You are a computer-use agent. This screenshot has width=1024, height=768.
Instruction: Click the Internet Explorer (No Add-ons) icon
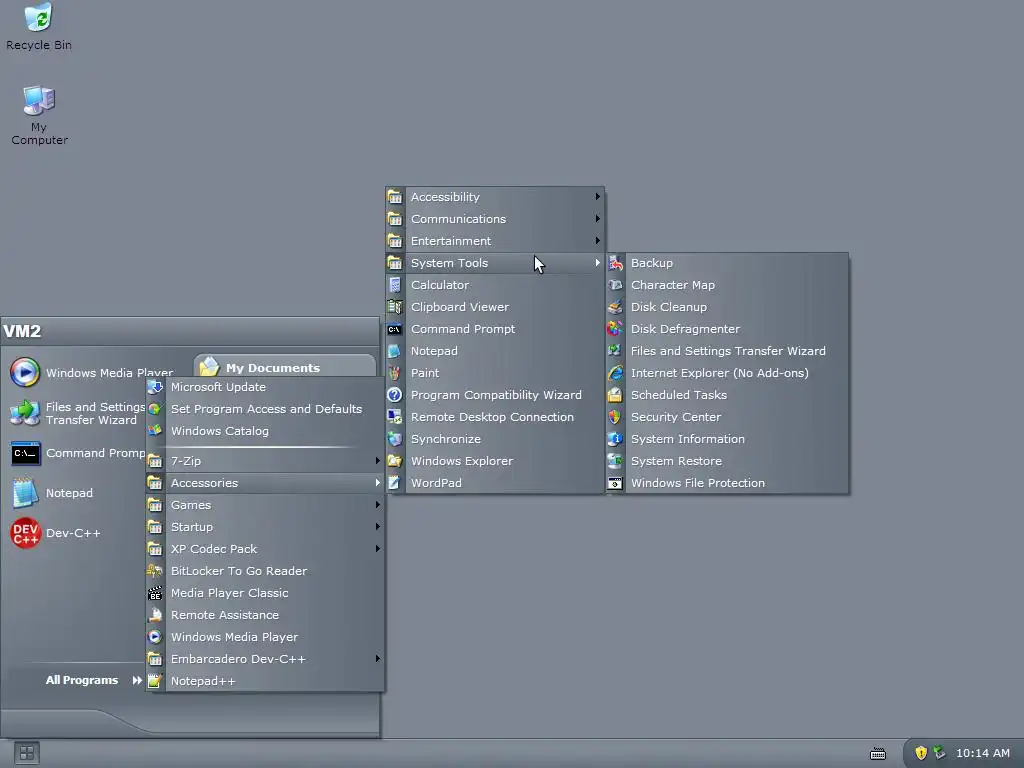click(x=615, y=373)
